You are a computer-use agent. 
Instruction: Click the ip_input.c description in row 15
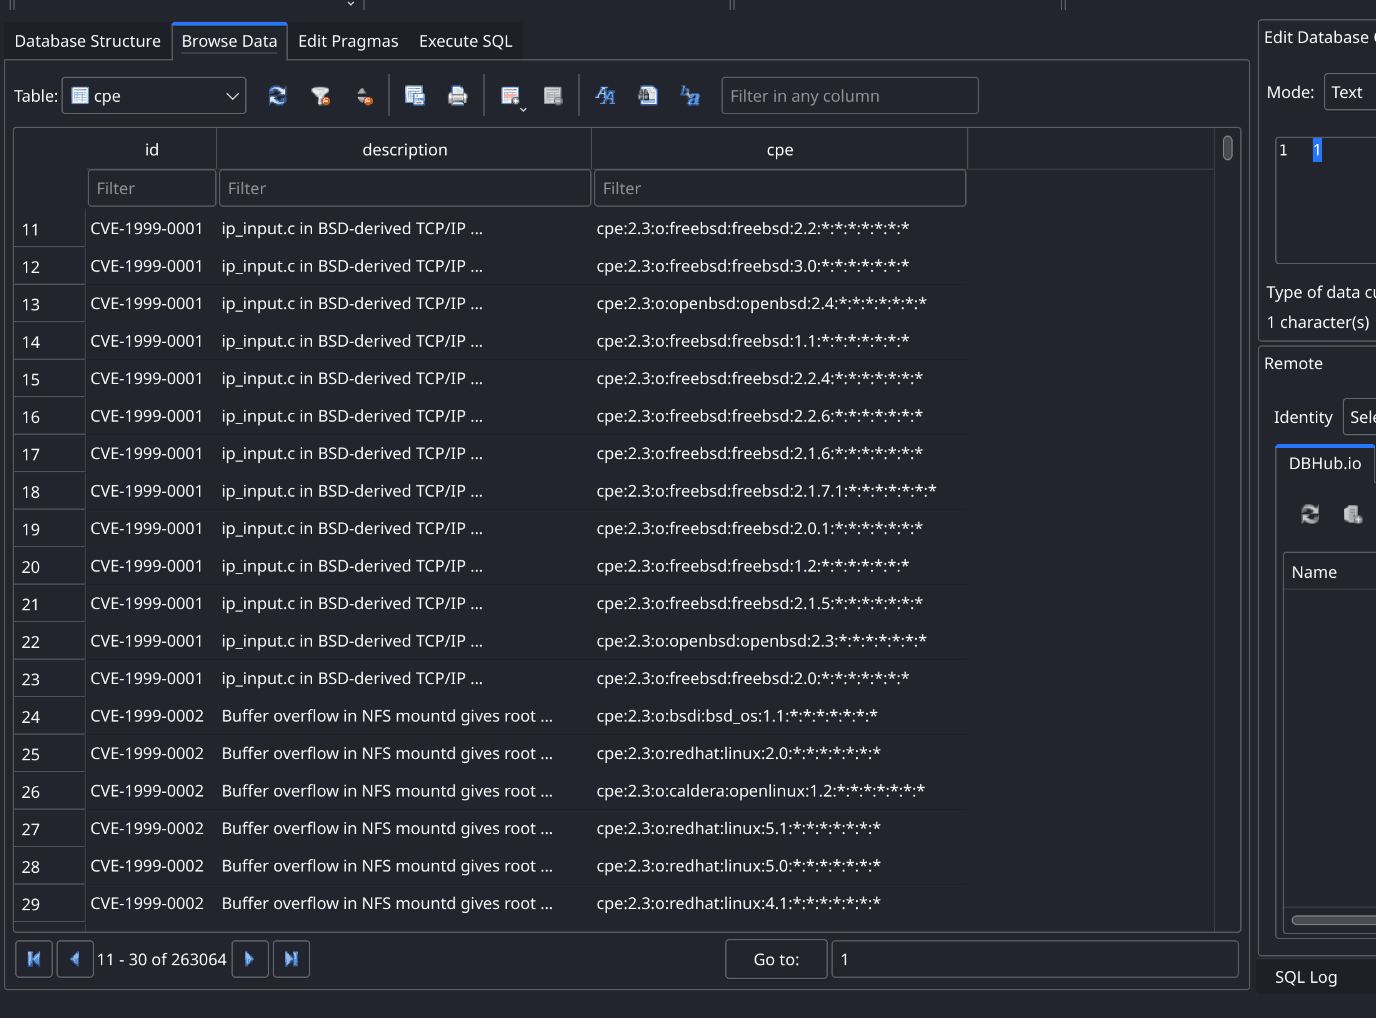pyautogui.click(x=404, y=378)
